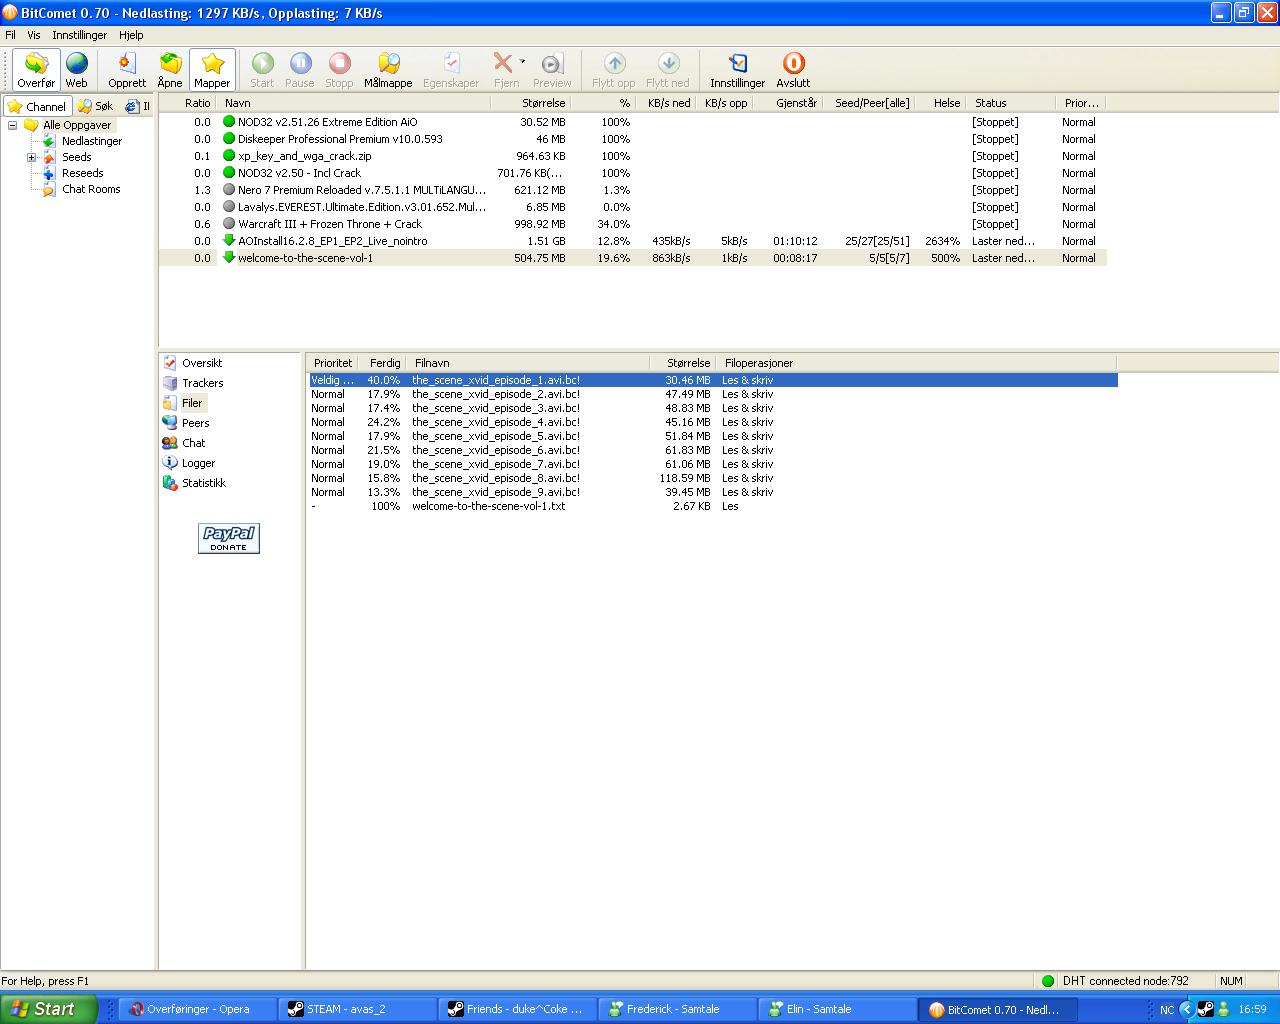
Task: Toggle the Mapper star icon
Action: tap(212, 70)
